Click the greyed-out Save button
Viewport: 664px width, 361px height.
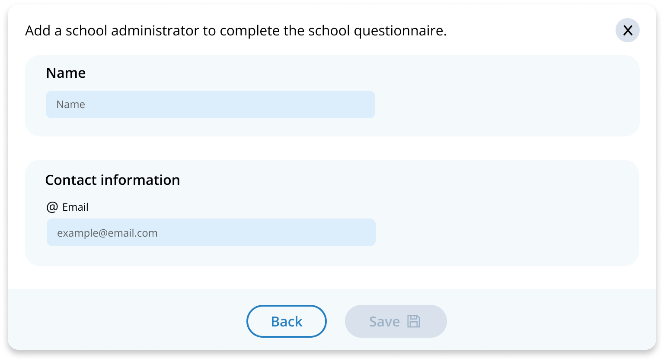click(x=396, y=321)
